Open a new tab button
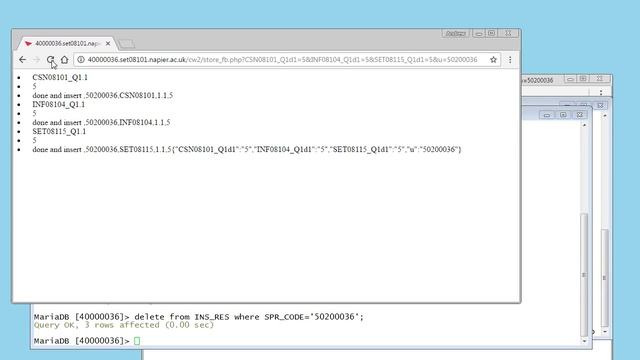 126,44
